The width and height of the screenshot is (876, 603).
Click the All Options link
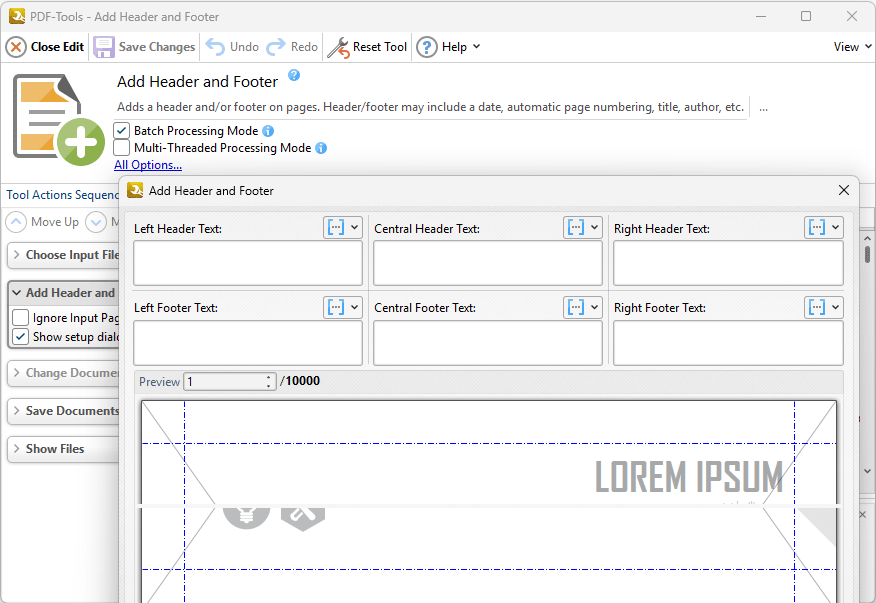(148, 165)
